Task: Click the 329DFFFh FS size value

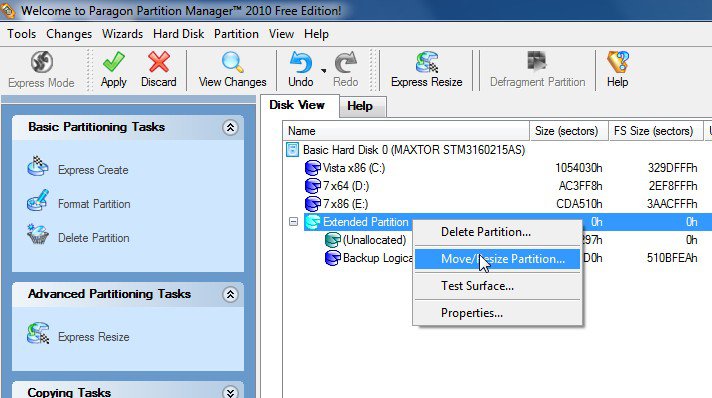Action: tap(672, 168)
